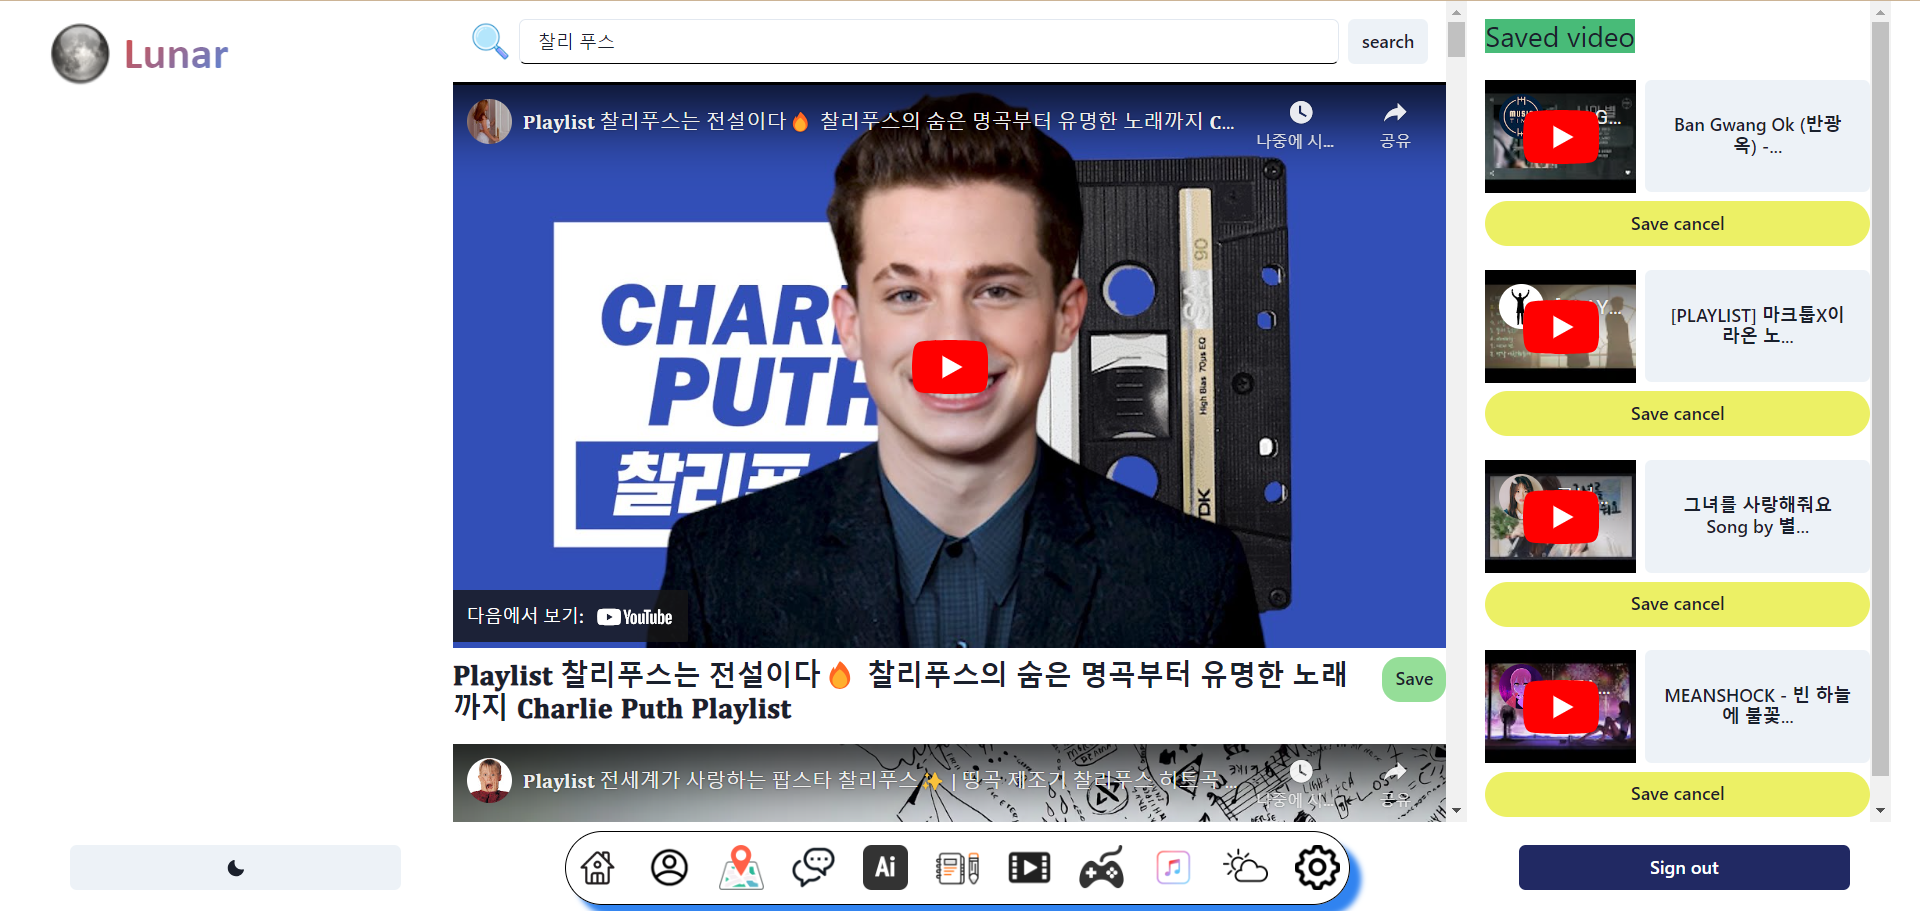Click the search text input field
The width and height of the screenshot is (1920, 911).
pyautogui.click(x=928, y=41)
